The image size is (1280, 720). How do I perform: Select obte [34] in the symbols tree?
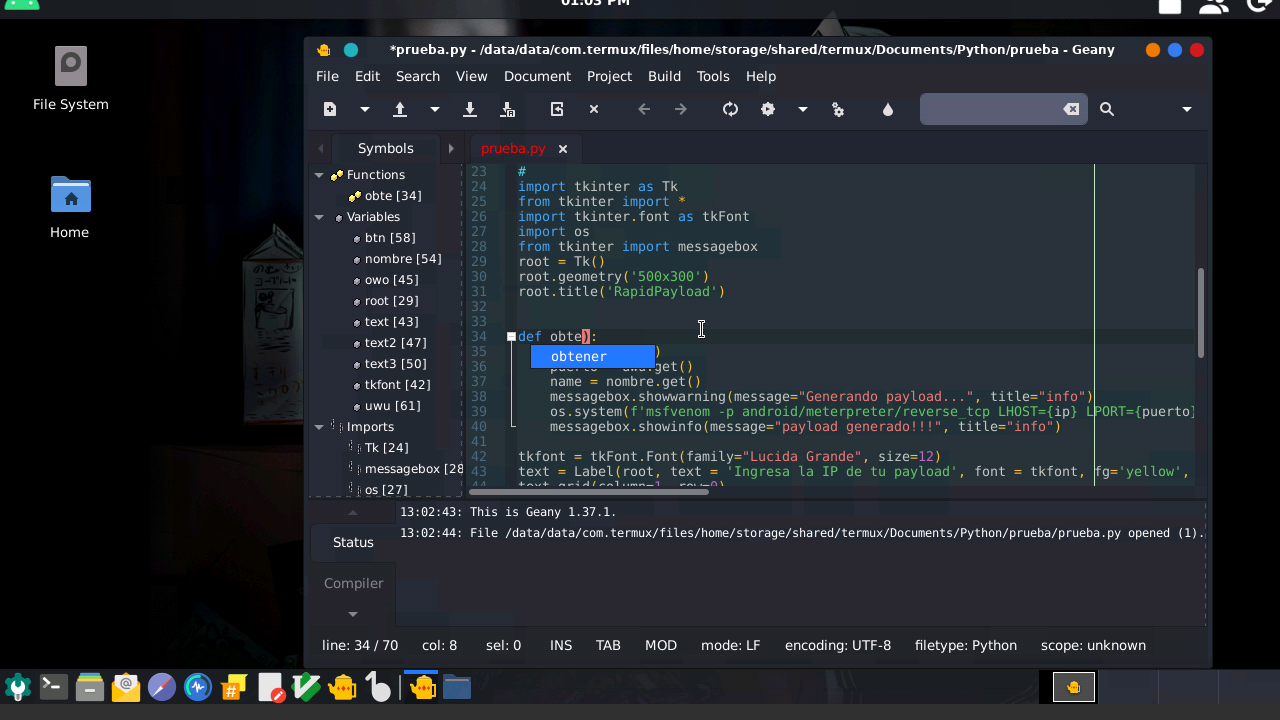393,196
